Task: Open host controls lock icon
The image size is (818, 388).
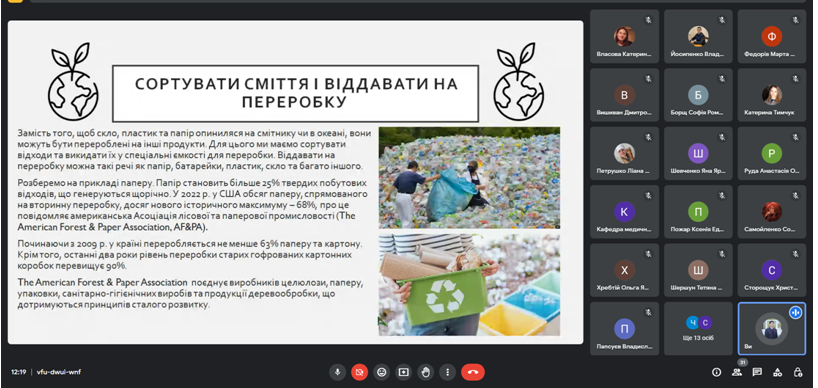Action: [x=797, y=372]
